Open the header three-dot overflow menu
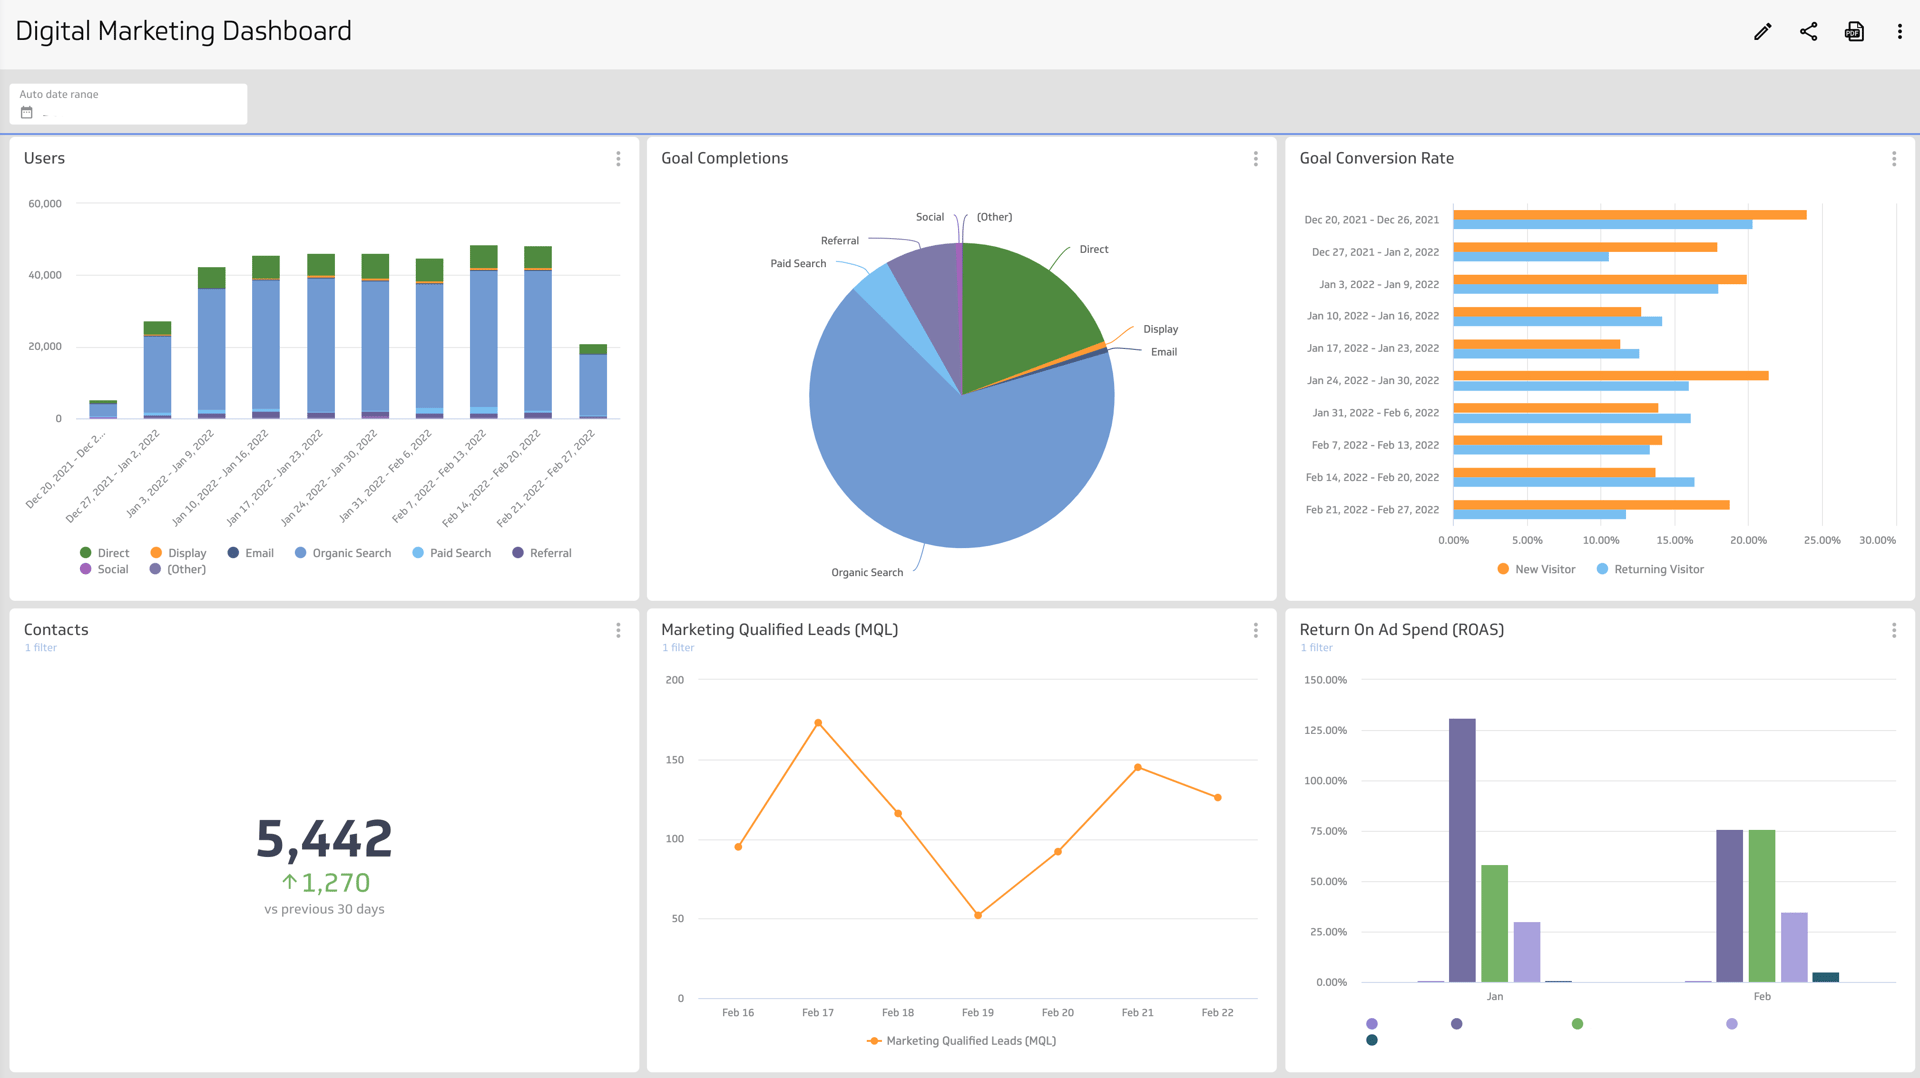Screen dimensions: 1920x1078 coord(1899,31)
